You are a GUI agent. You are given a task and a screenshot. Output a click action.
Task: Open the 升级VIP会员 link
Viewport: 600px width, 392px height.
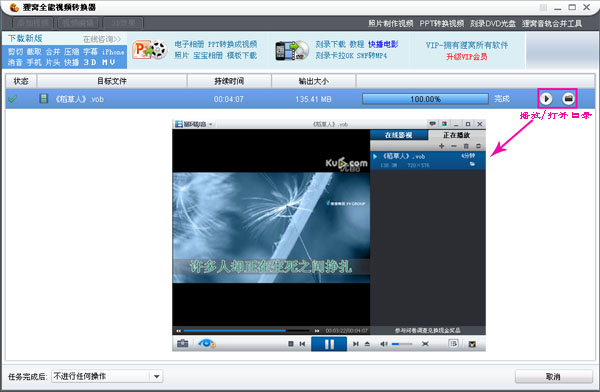click(467, 57)
